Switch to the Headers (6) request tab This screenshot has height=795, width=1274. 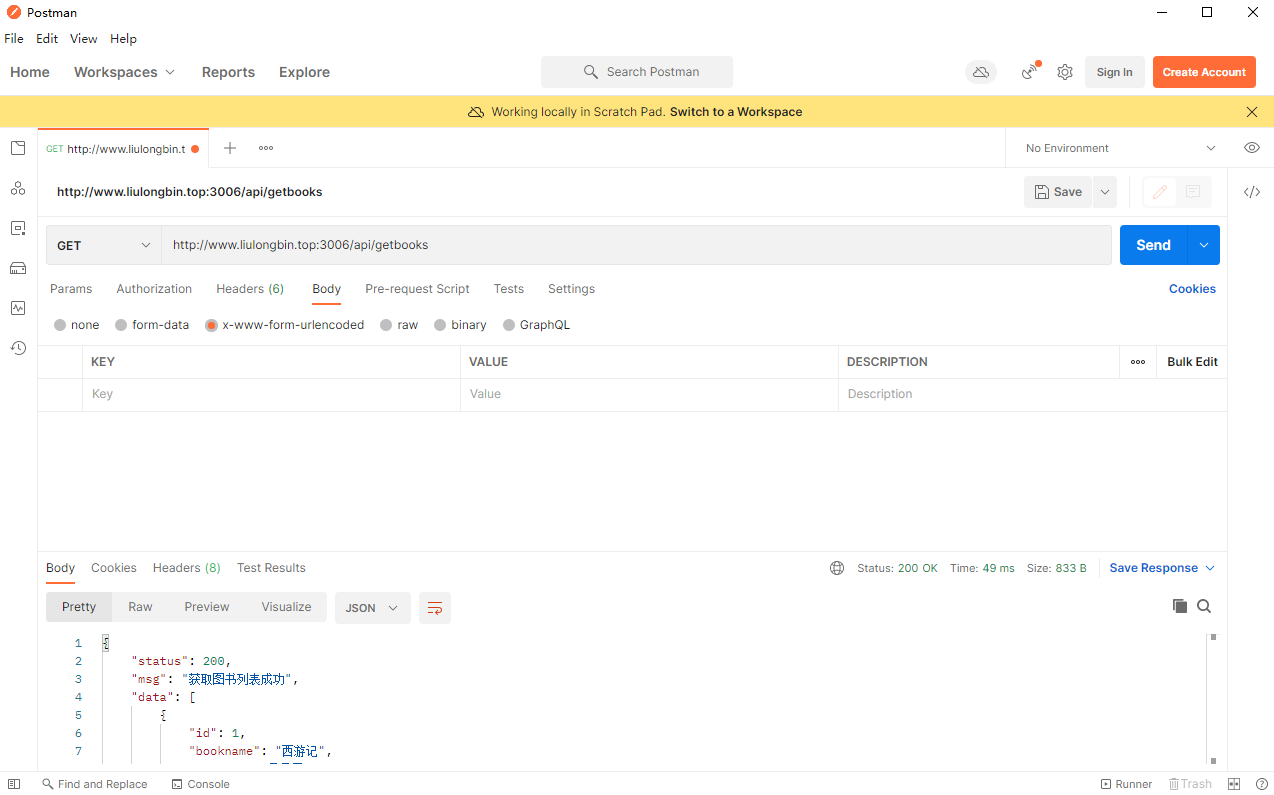coord(250,289)
